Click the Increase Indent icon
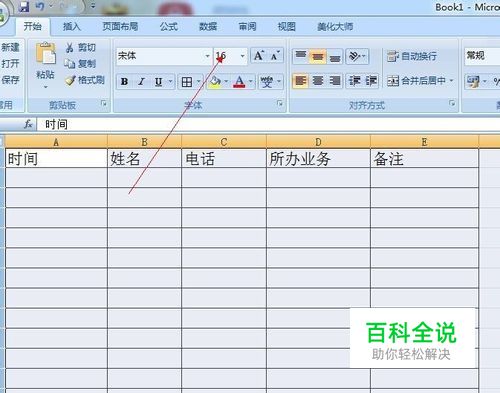The width and height of the screenshot is (500, 393). coord(371,81)
